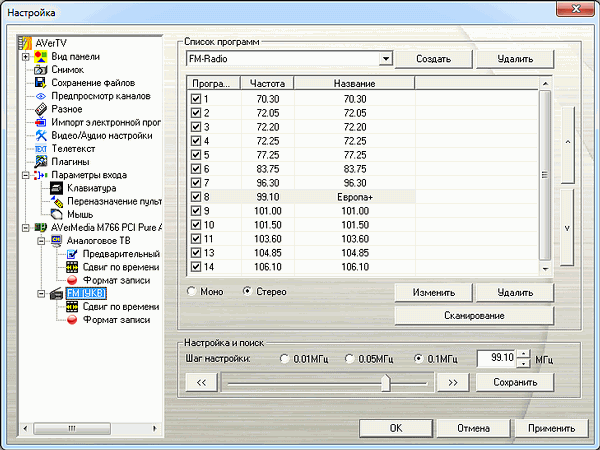Click the Клавиатура keyboard icon
The height and width of the screenshot is (450, 600).
coord(57,188)
